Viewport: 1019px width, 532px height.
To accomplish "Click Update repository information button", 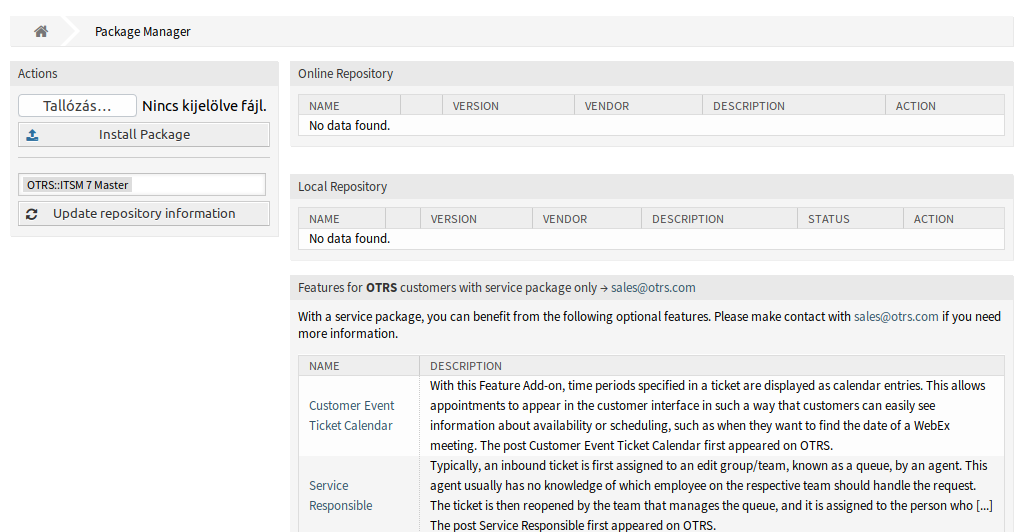I will point(144,213).
